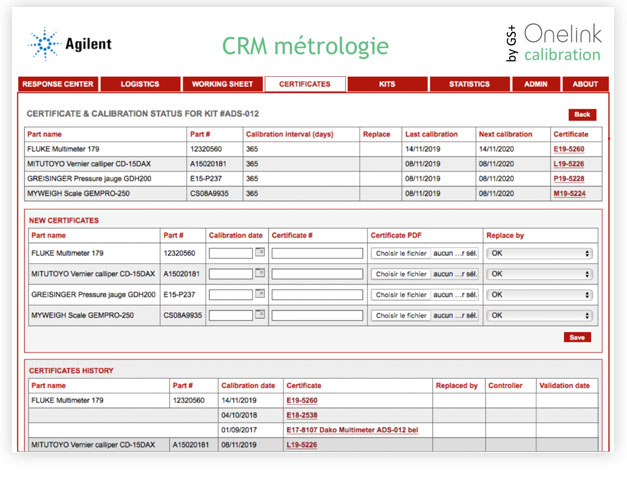Open E19-5260 in certificates history
This screenshot has height=498, width=627.
(x=302, y=400)
